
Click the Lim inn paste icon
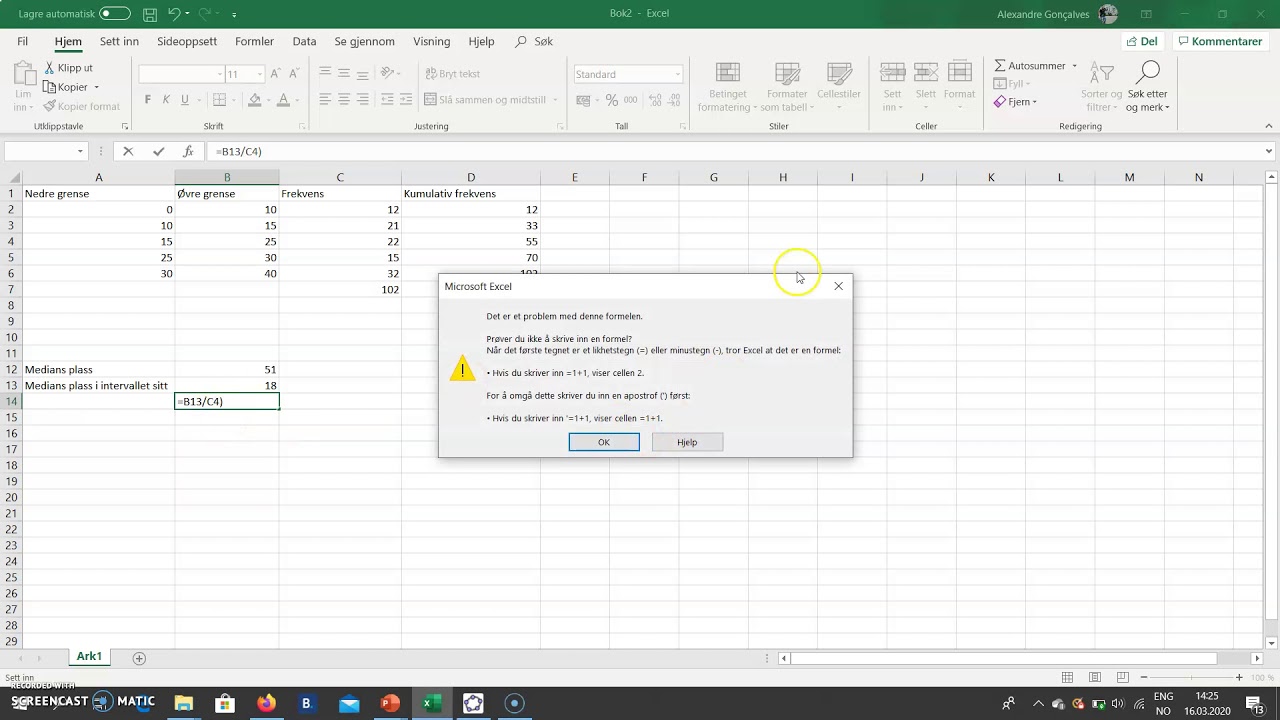[23, 74]
